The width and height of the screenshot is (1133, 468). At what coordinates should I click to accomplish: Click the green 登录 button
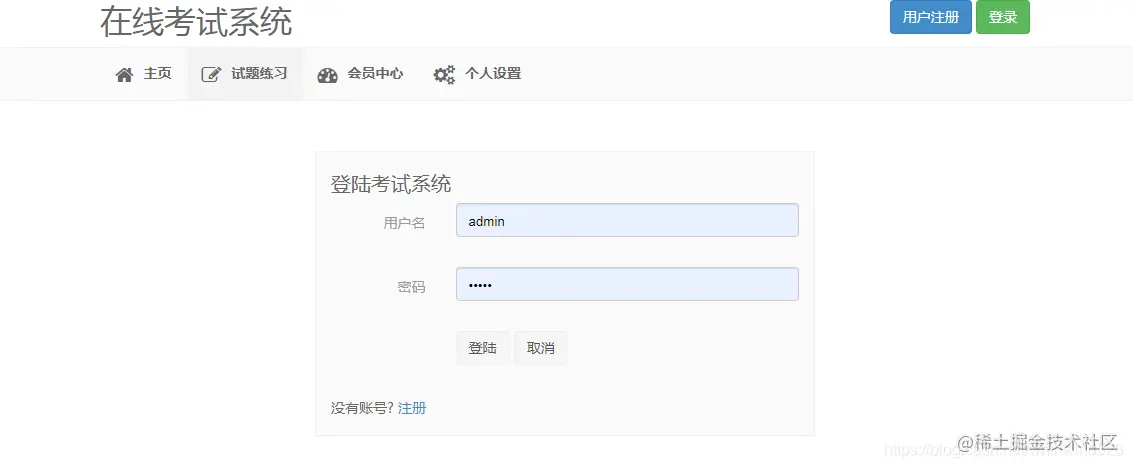[1003, 17]
